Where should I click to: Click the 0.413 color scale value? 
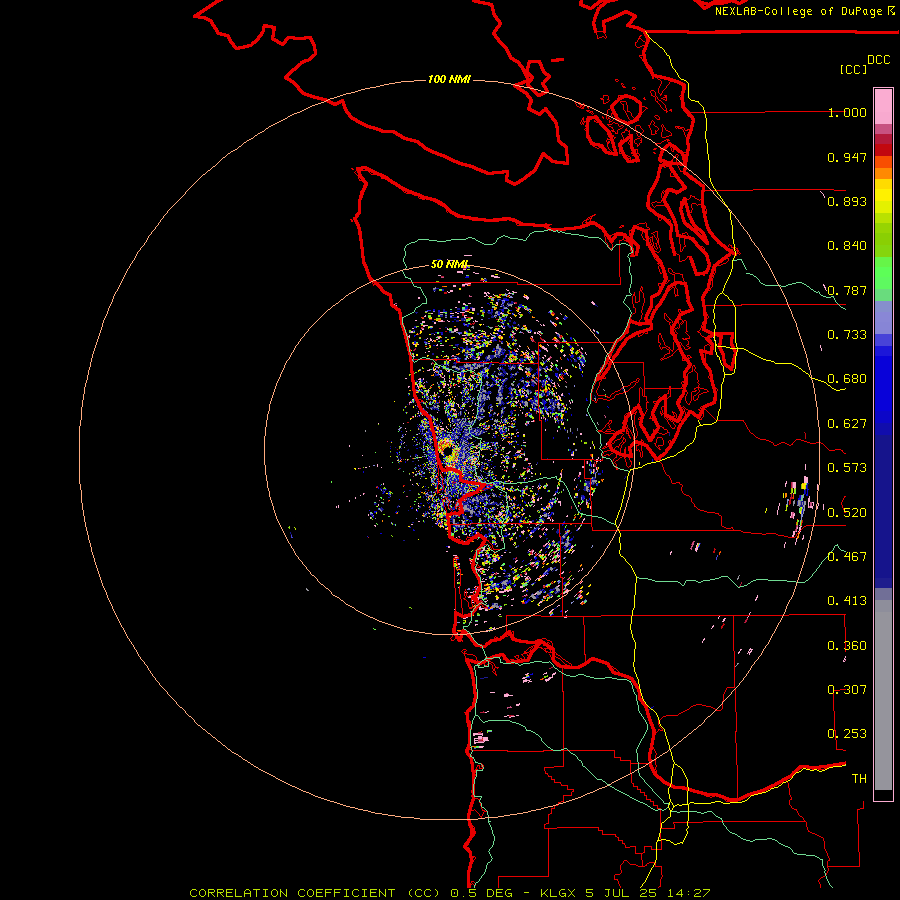(847, 601)
